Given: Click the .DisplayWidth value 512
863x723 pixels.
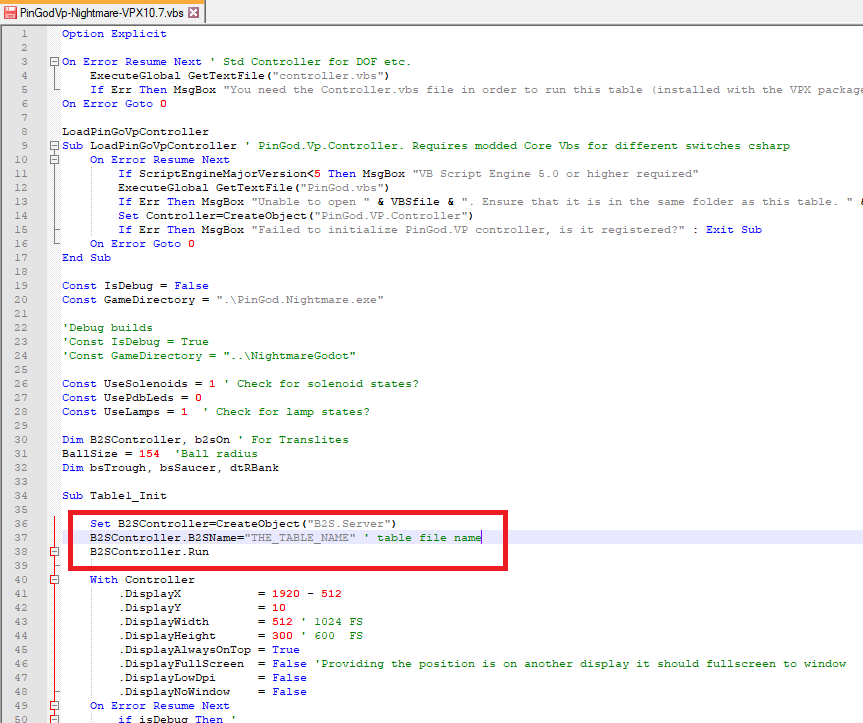Looking at the screenshot, I should pos(282,622).
